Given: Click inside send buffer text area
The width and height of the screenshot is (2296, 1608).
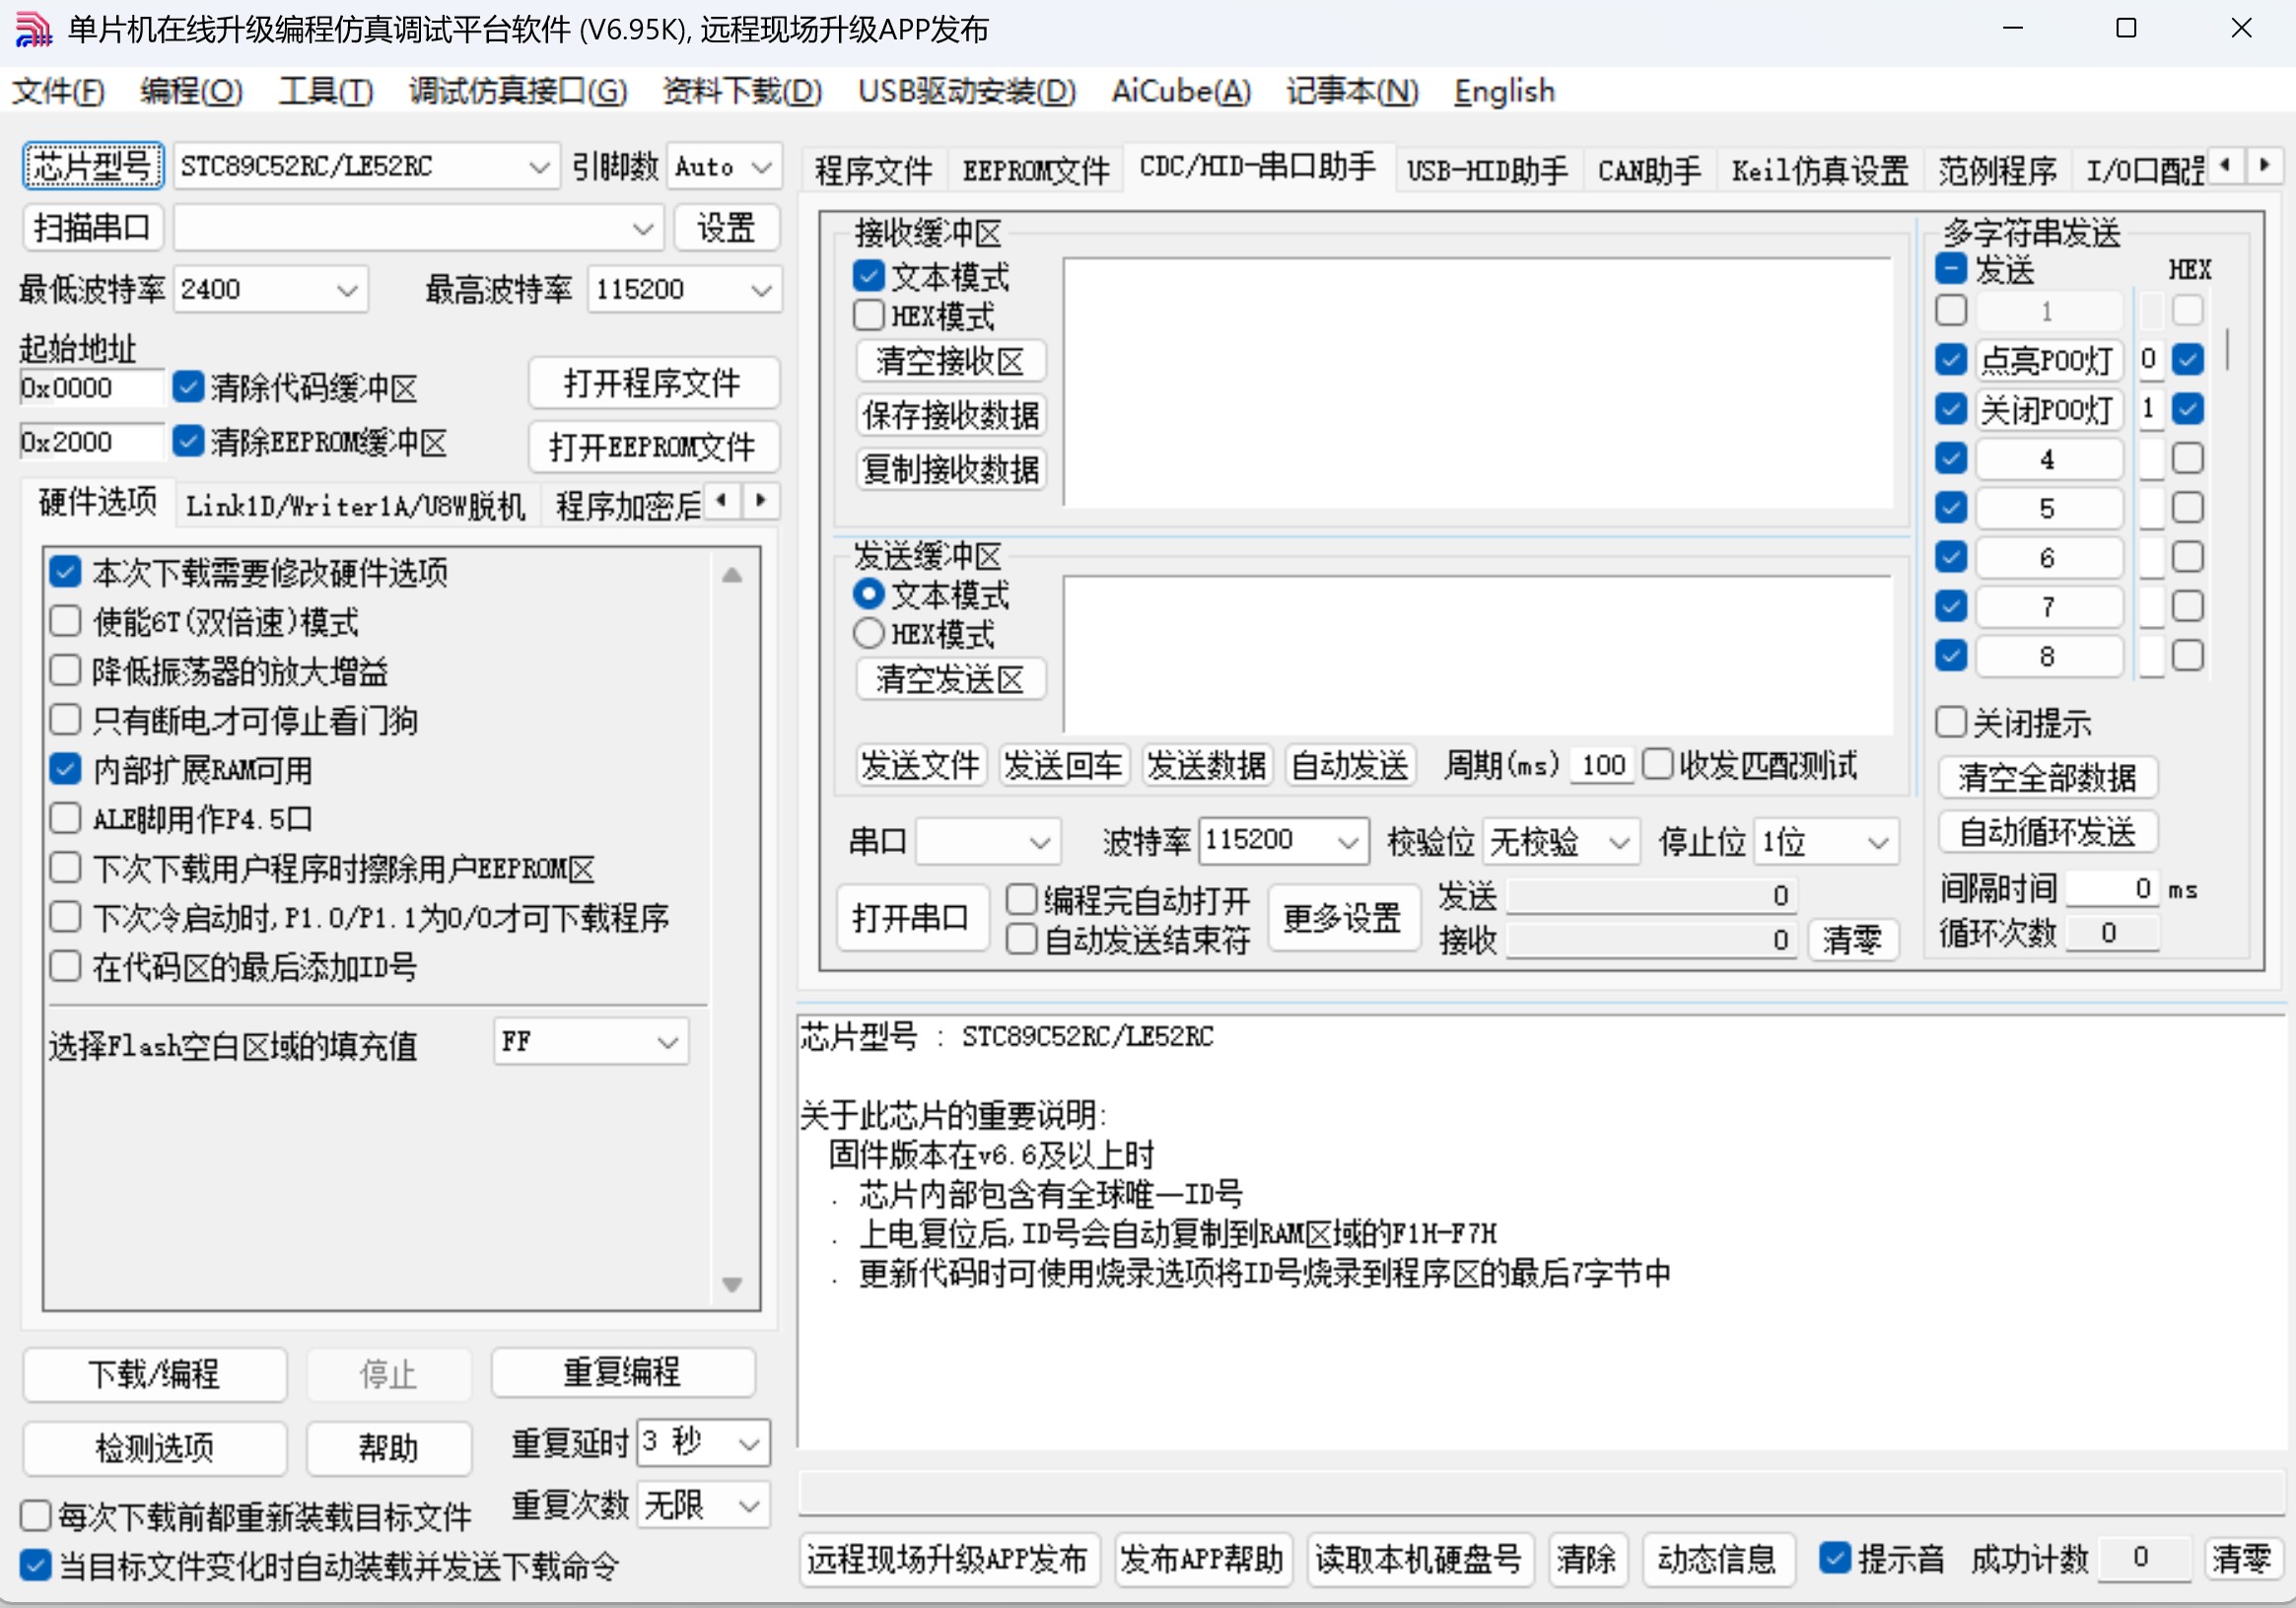Looking at the screenshot, I should point(1477,655).
